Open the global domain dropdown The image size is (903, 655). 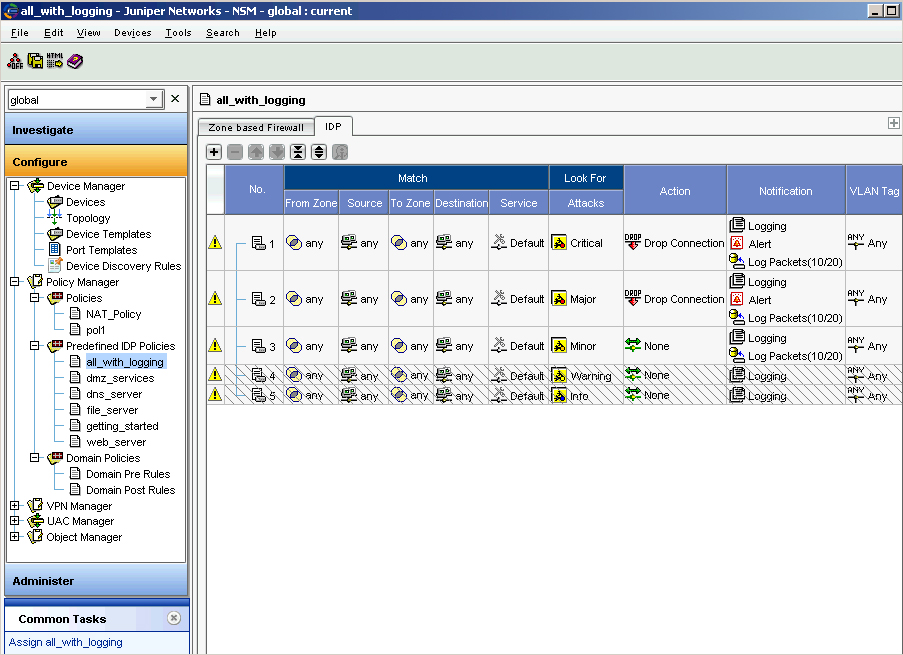pos(153,100)
